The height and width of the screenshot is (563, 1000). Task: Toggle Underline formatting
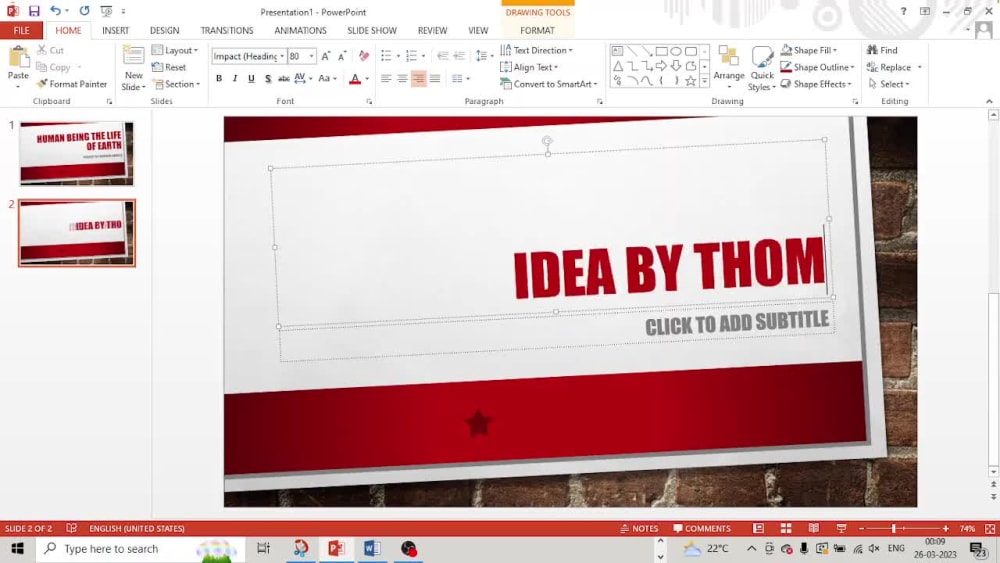(x=251, y=78)
